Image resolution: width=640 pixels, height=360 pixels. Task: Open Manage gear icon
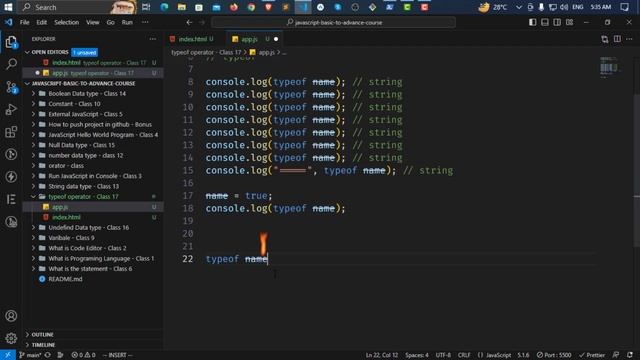11,338
